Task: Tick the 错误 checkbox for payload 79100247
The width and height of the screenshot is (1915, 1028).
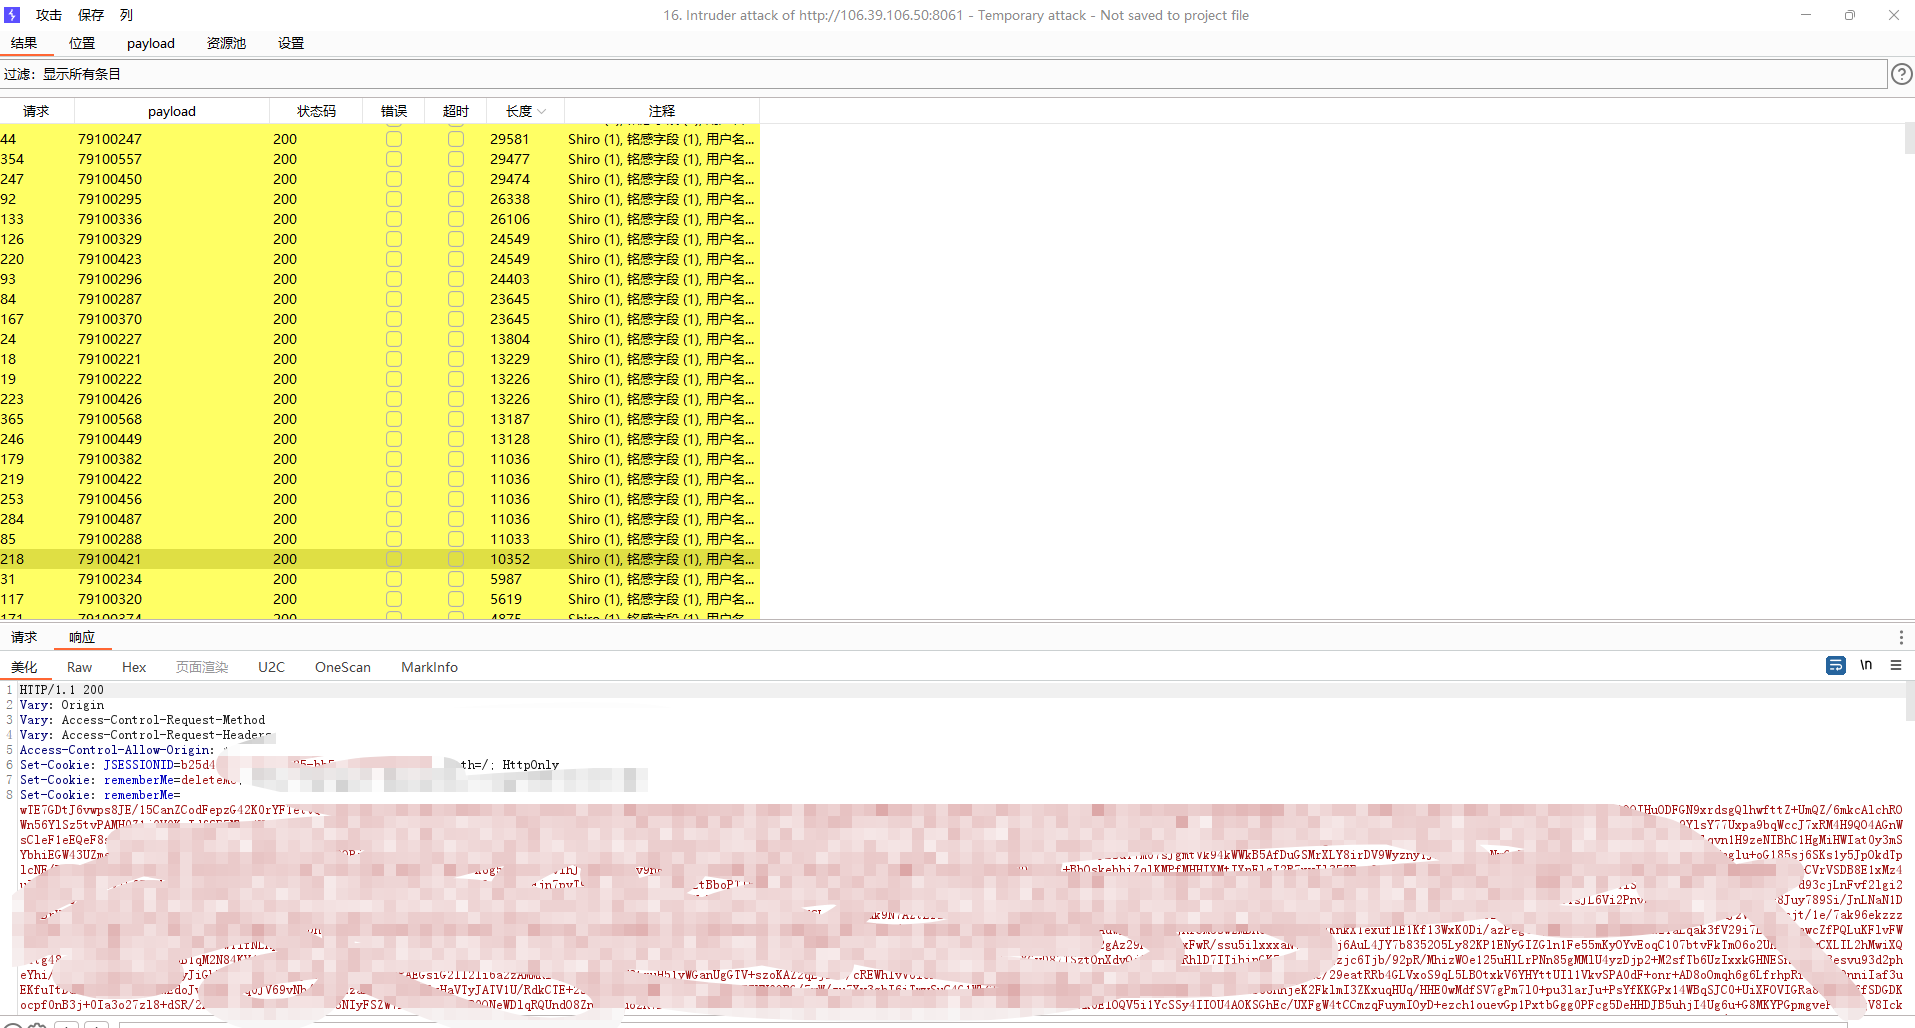Action: 394,139
